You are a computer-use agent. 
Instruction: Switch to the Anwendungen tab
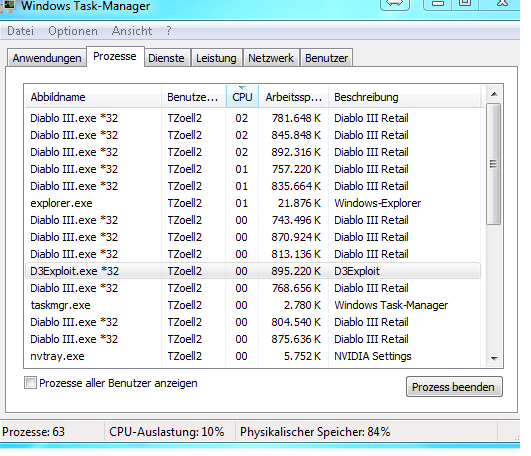(x=47, y=58)
